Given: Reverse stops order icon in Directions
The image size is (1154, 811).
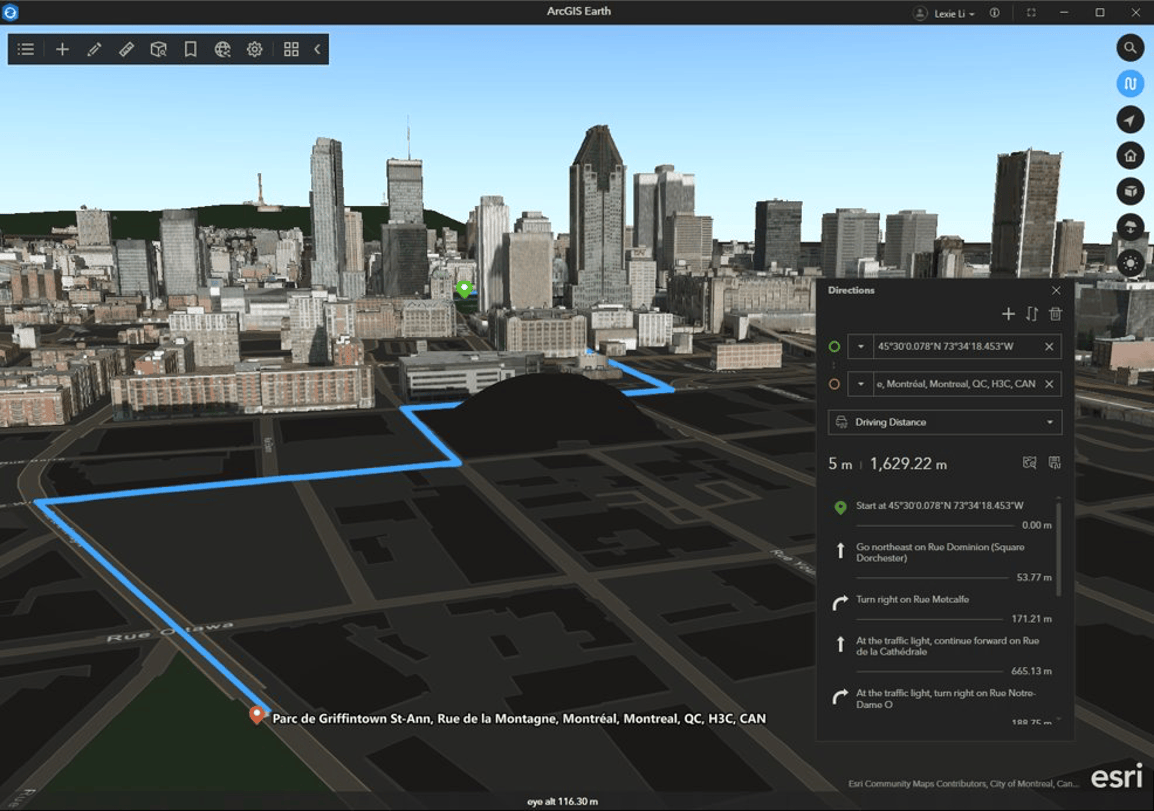Looking at the screenshot, I should tap(1032, 314).
